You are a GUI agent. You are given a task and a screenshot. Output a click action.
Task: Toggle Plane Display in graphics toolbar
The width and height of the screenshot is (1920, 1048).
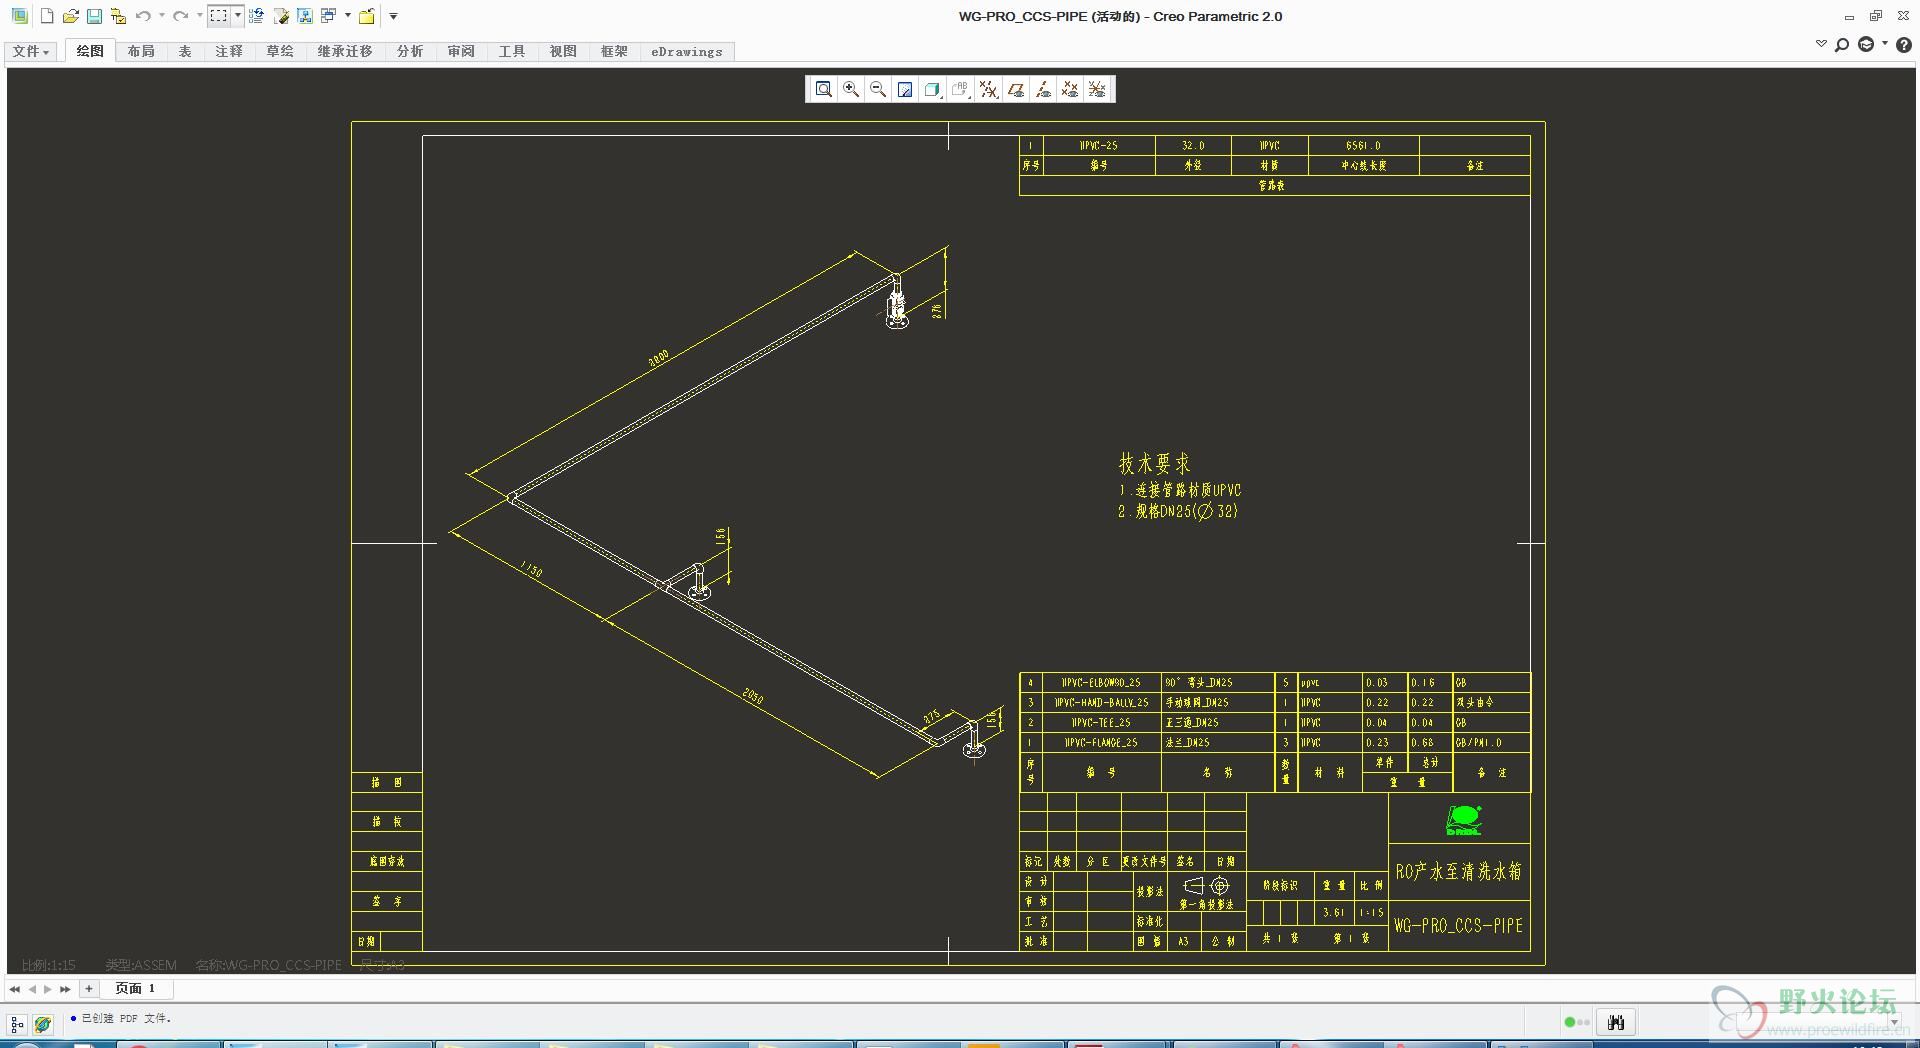coord(1016,89)
